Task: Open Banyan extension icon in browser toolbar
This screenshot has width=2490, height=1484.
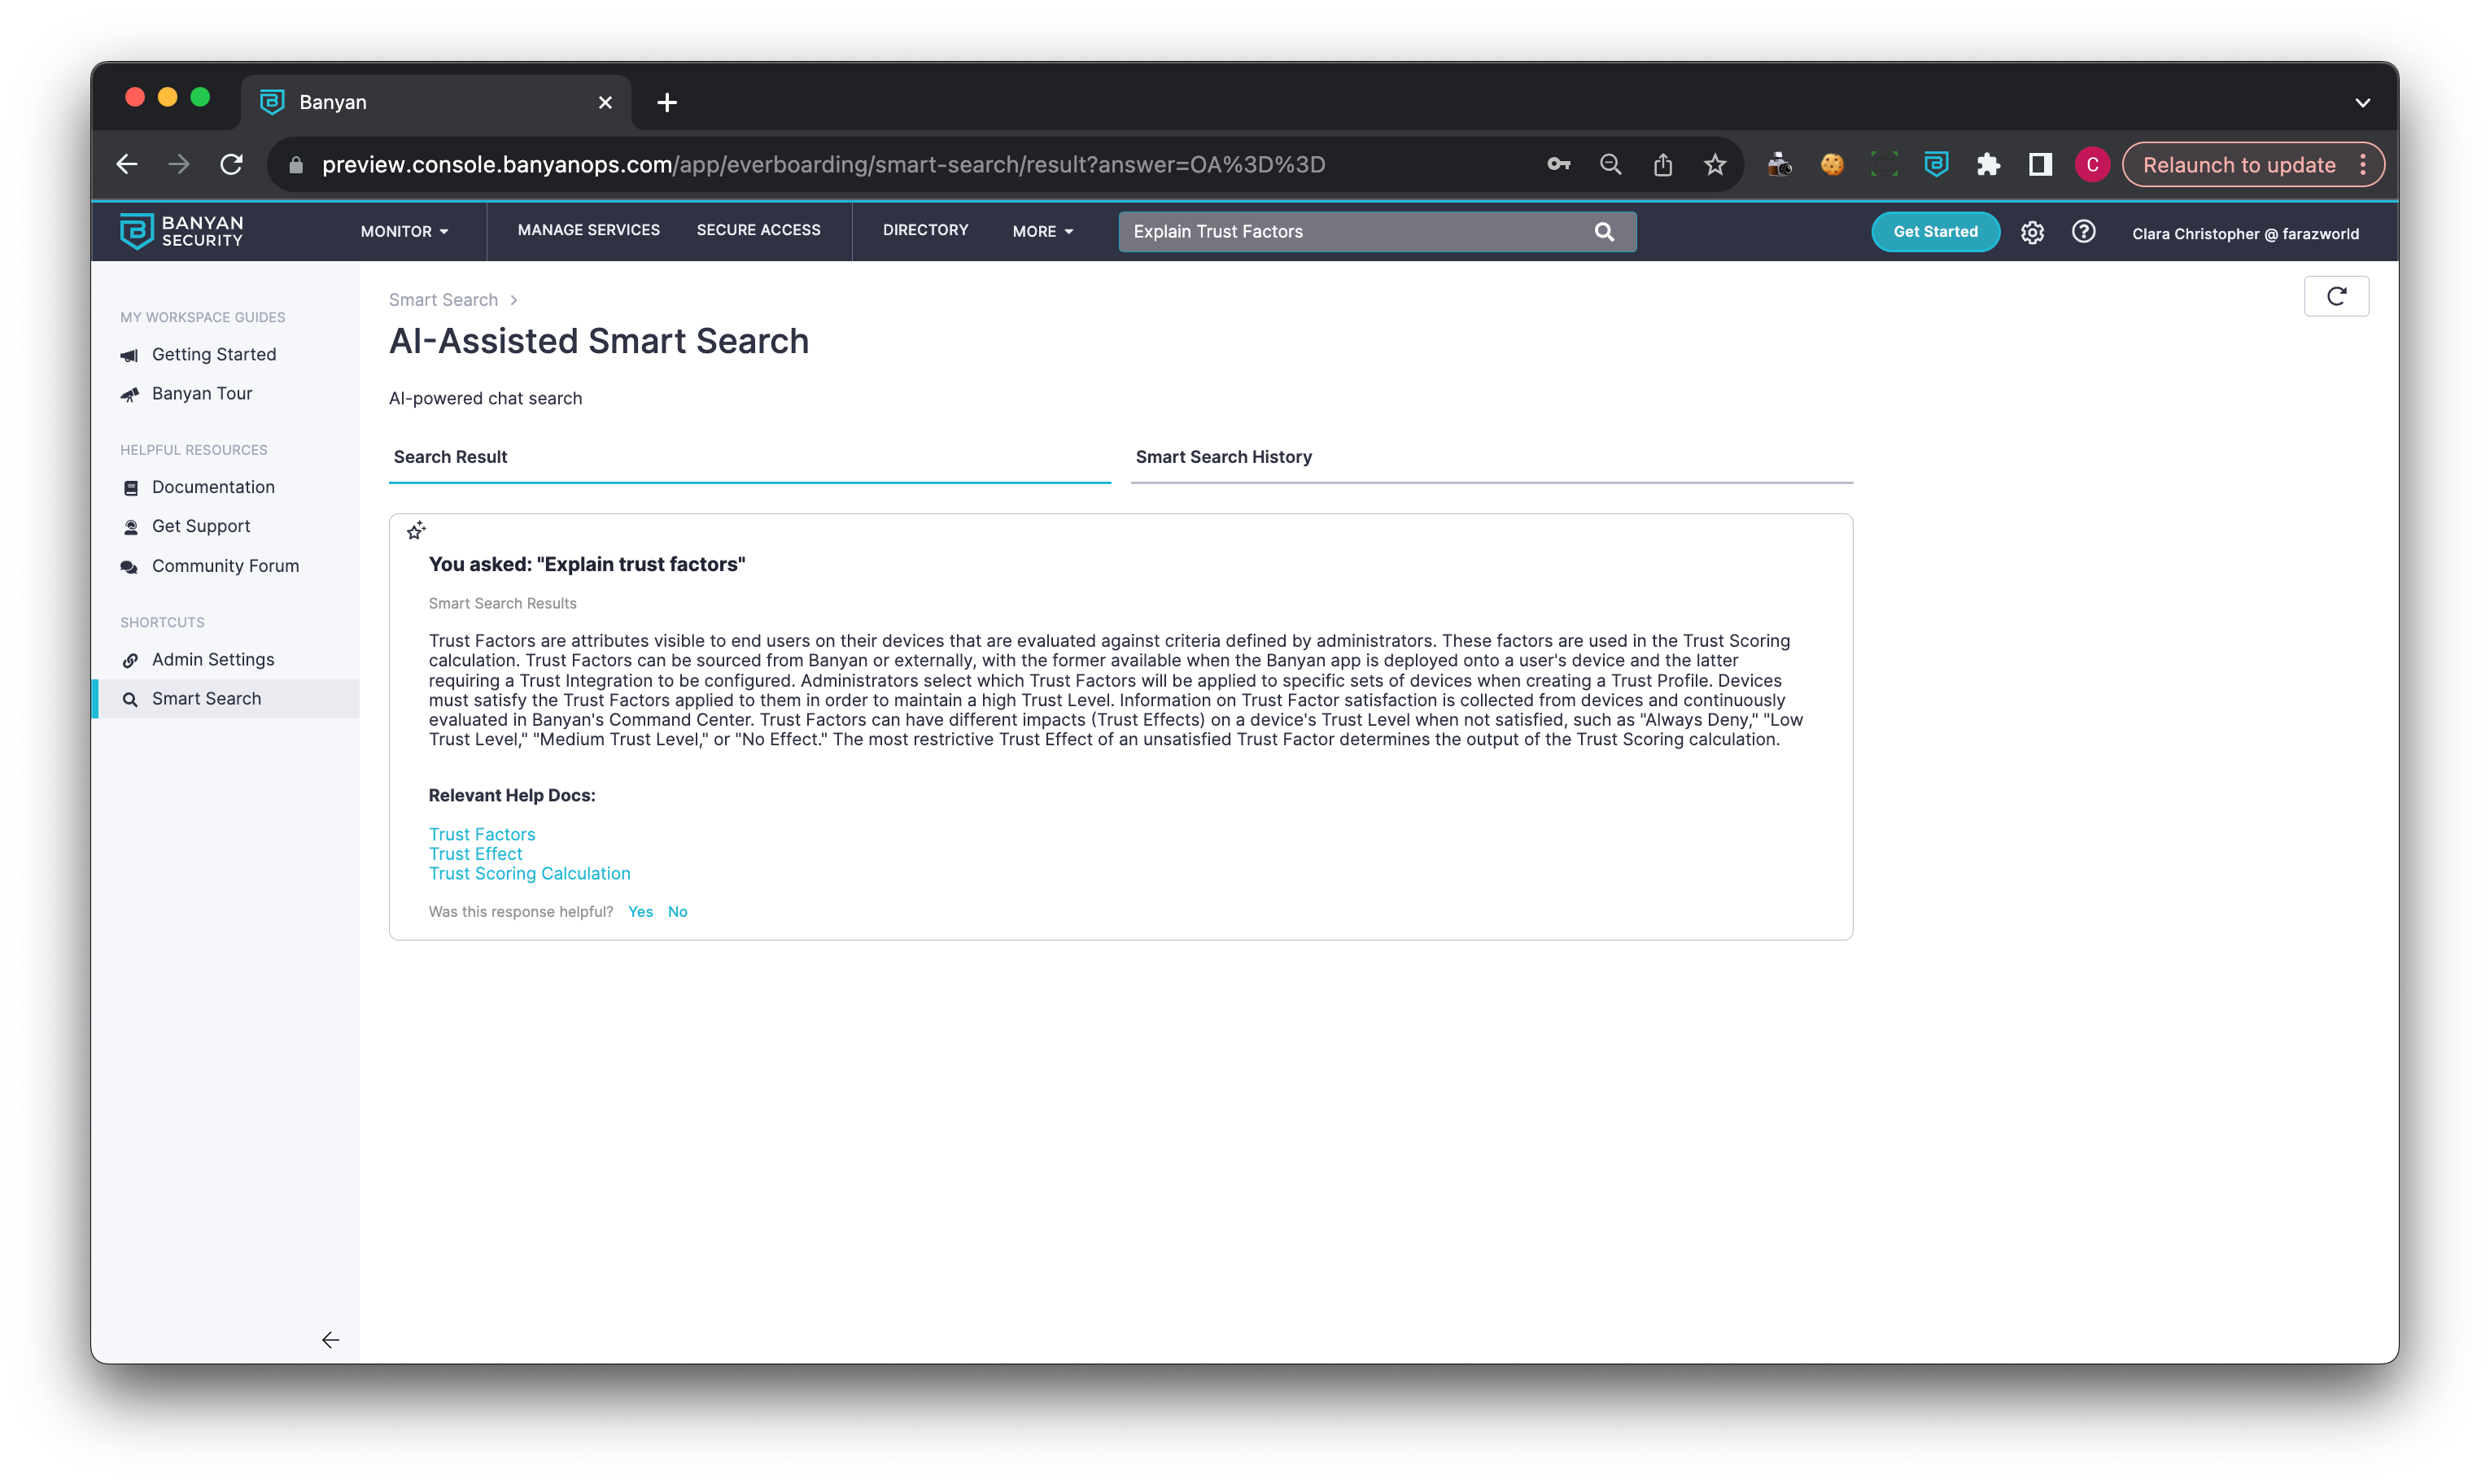Action: coord(1935,165)
